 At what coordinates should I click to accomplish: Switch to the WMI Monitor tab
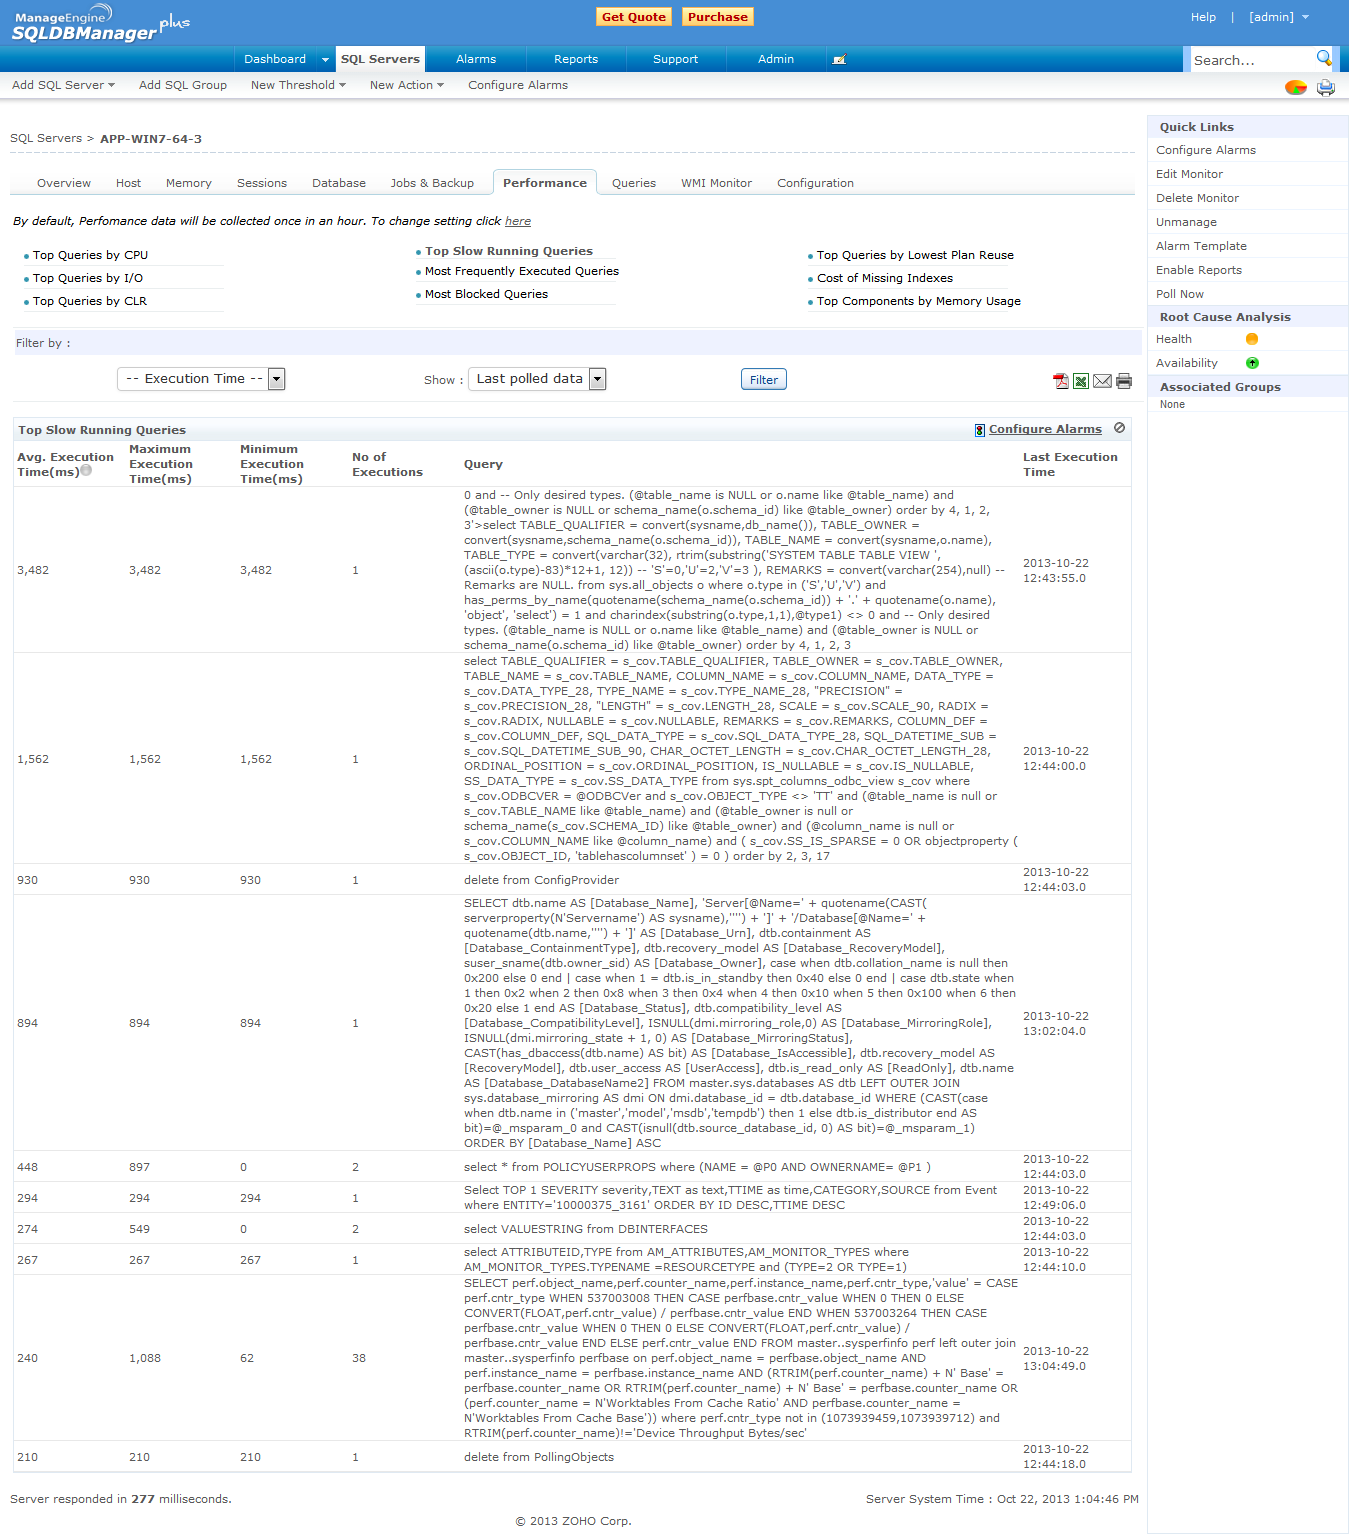[x=716, y=183]
